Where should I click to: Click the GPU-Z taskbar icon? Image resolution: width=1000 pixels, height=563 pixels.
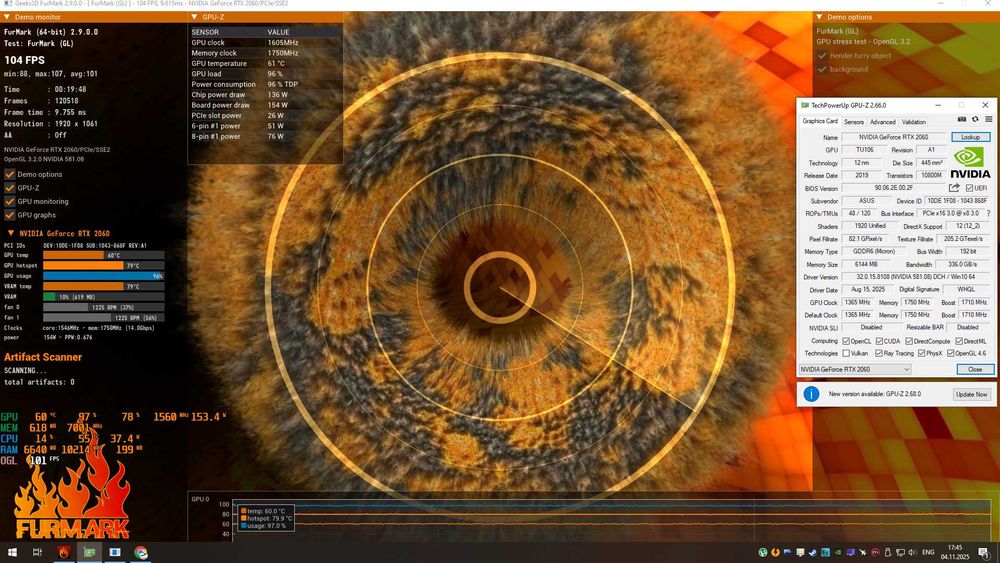tap(89, 552)
